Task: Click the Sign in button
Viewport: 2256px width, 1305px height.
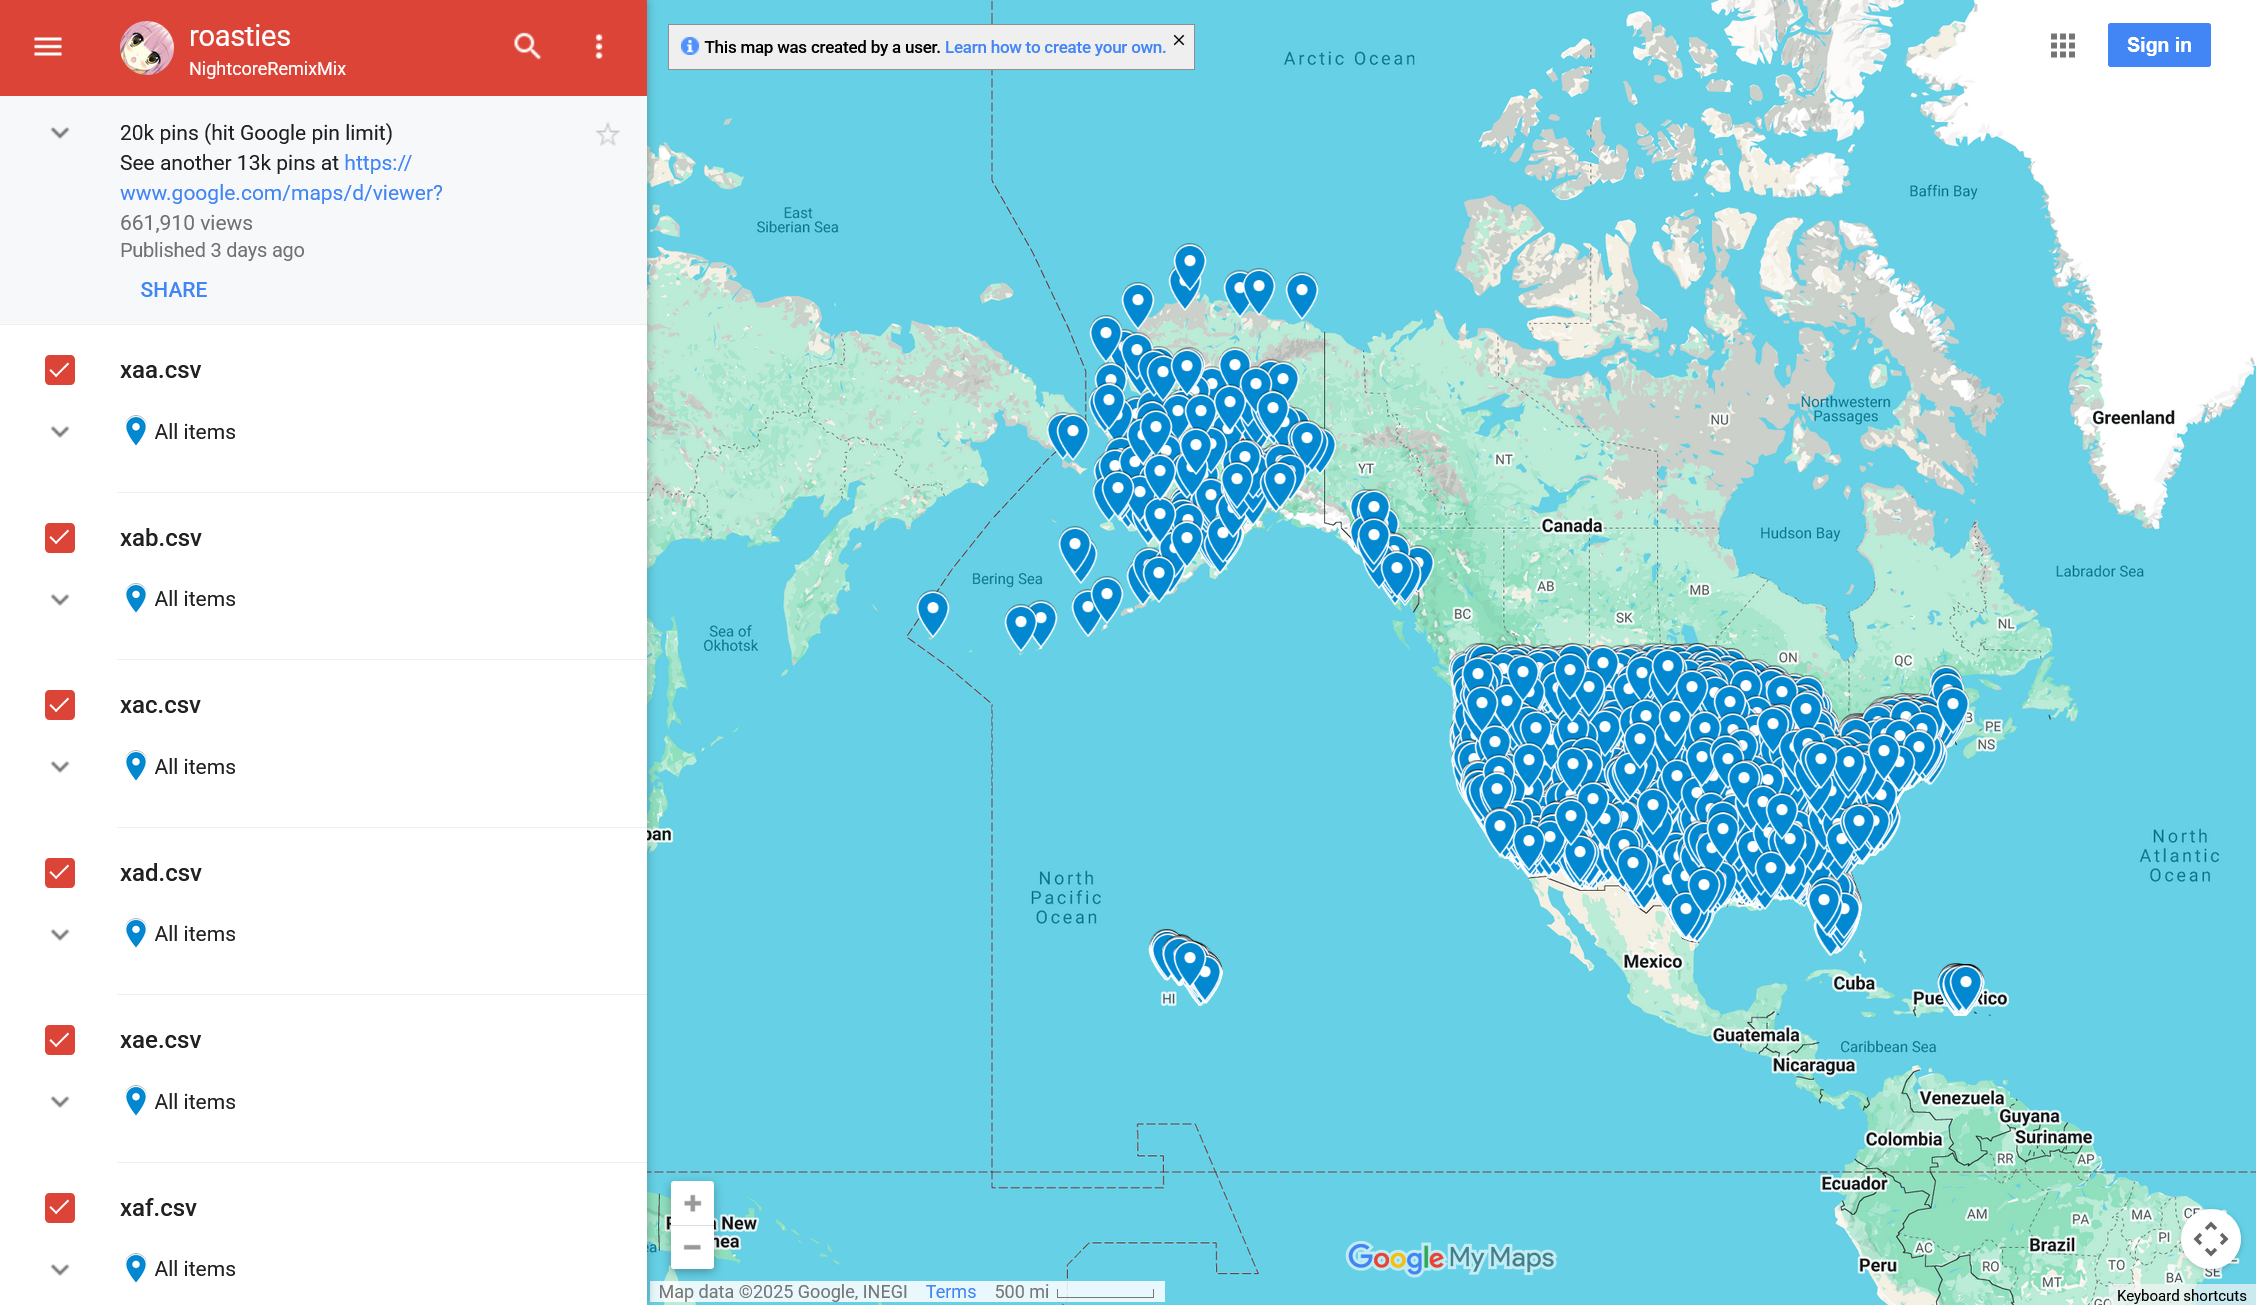Action: pyautogui.click(x=2159, y=45)
